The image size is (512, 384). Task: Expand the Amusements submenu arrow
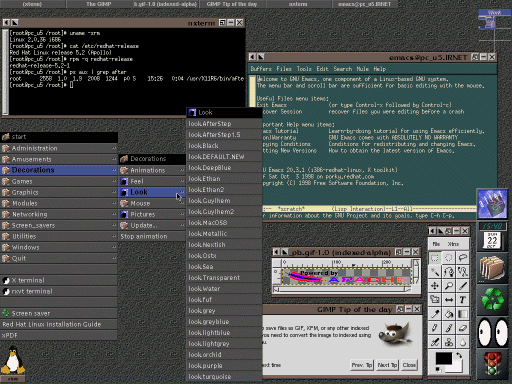click(x=114, y=159)
